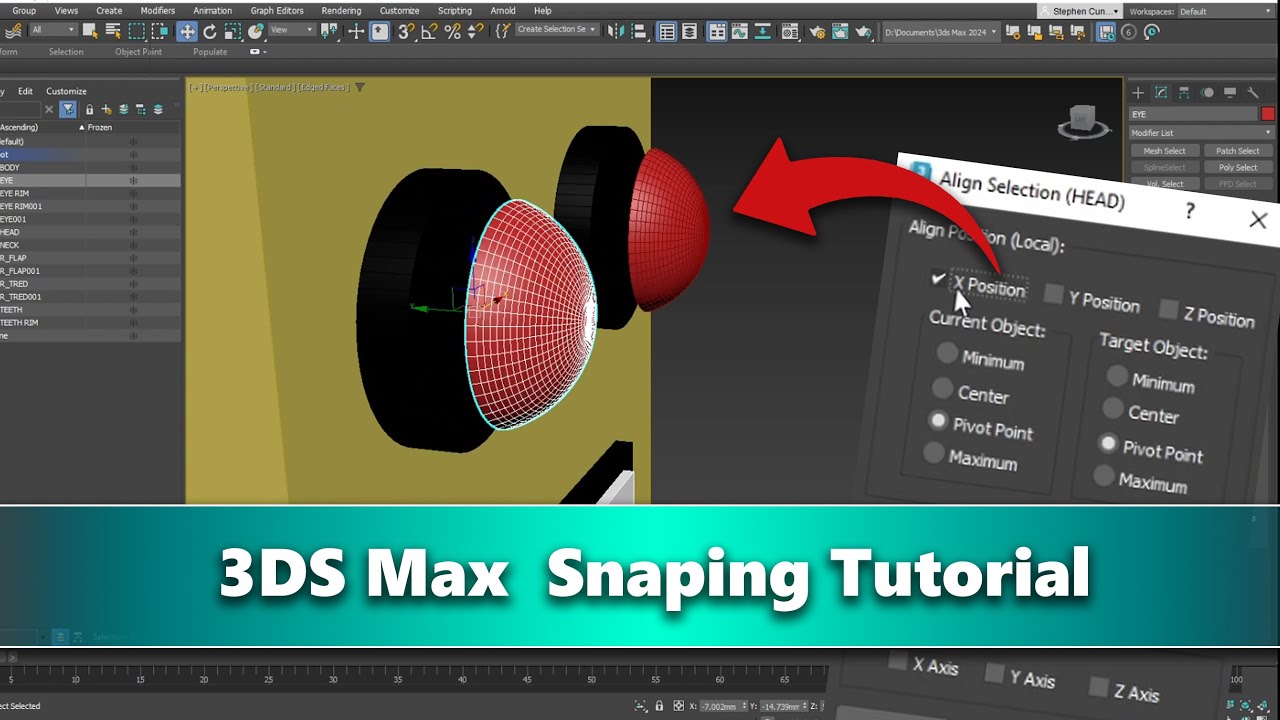The width and height of the screenshot is (1280, 720).
Task: Open Rendered Frame Window icon
Action: point(840,31)
